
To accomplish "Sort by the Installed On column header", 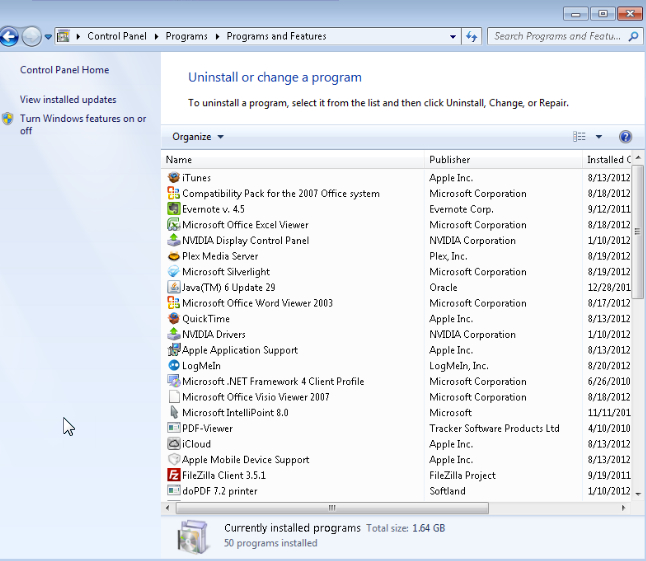I will point(607,160).
